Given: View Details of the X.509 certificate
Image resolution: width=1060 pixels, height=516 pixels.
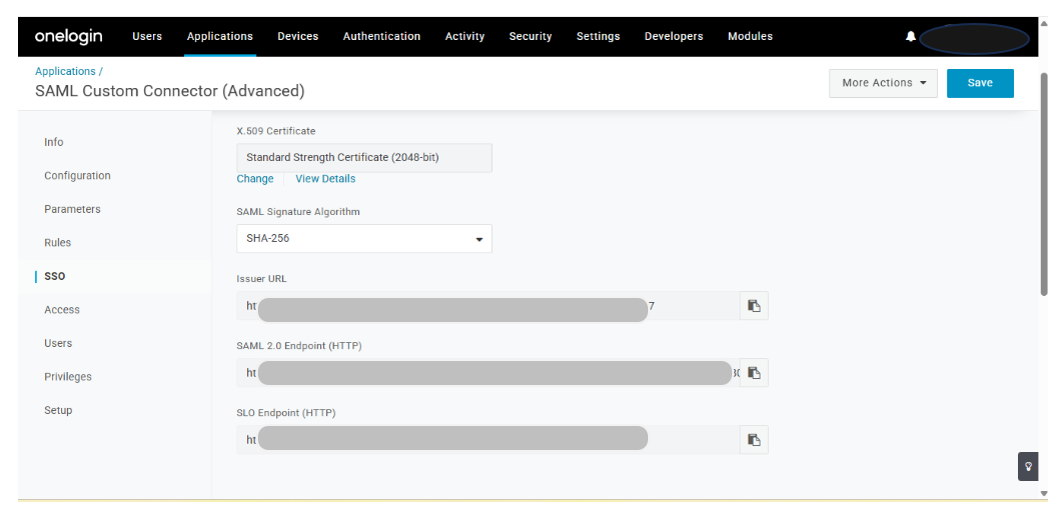Looking at the screenshot, I should pos(325,179).
